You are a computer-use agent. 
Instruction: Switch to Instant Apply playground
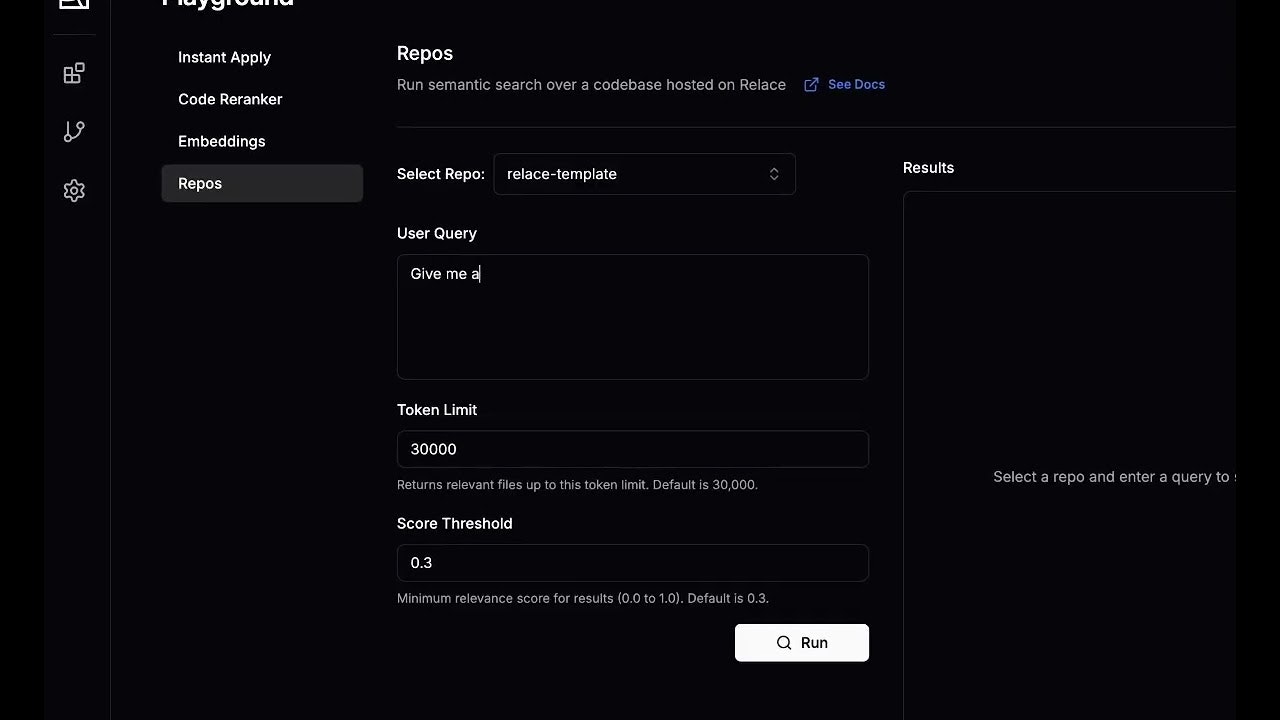click(x=224, y=57)
